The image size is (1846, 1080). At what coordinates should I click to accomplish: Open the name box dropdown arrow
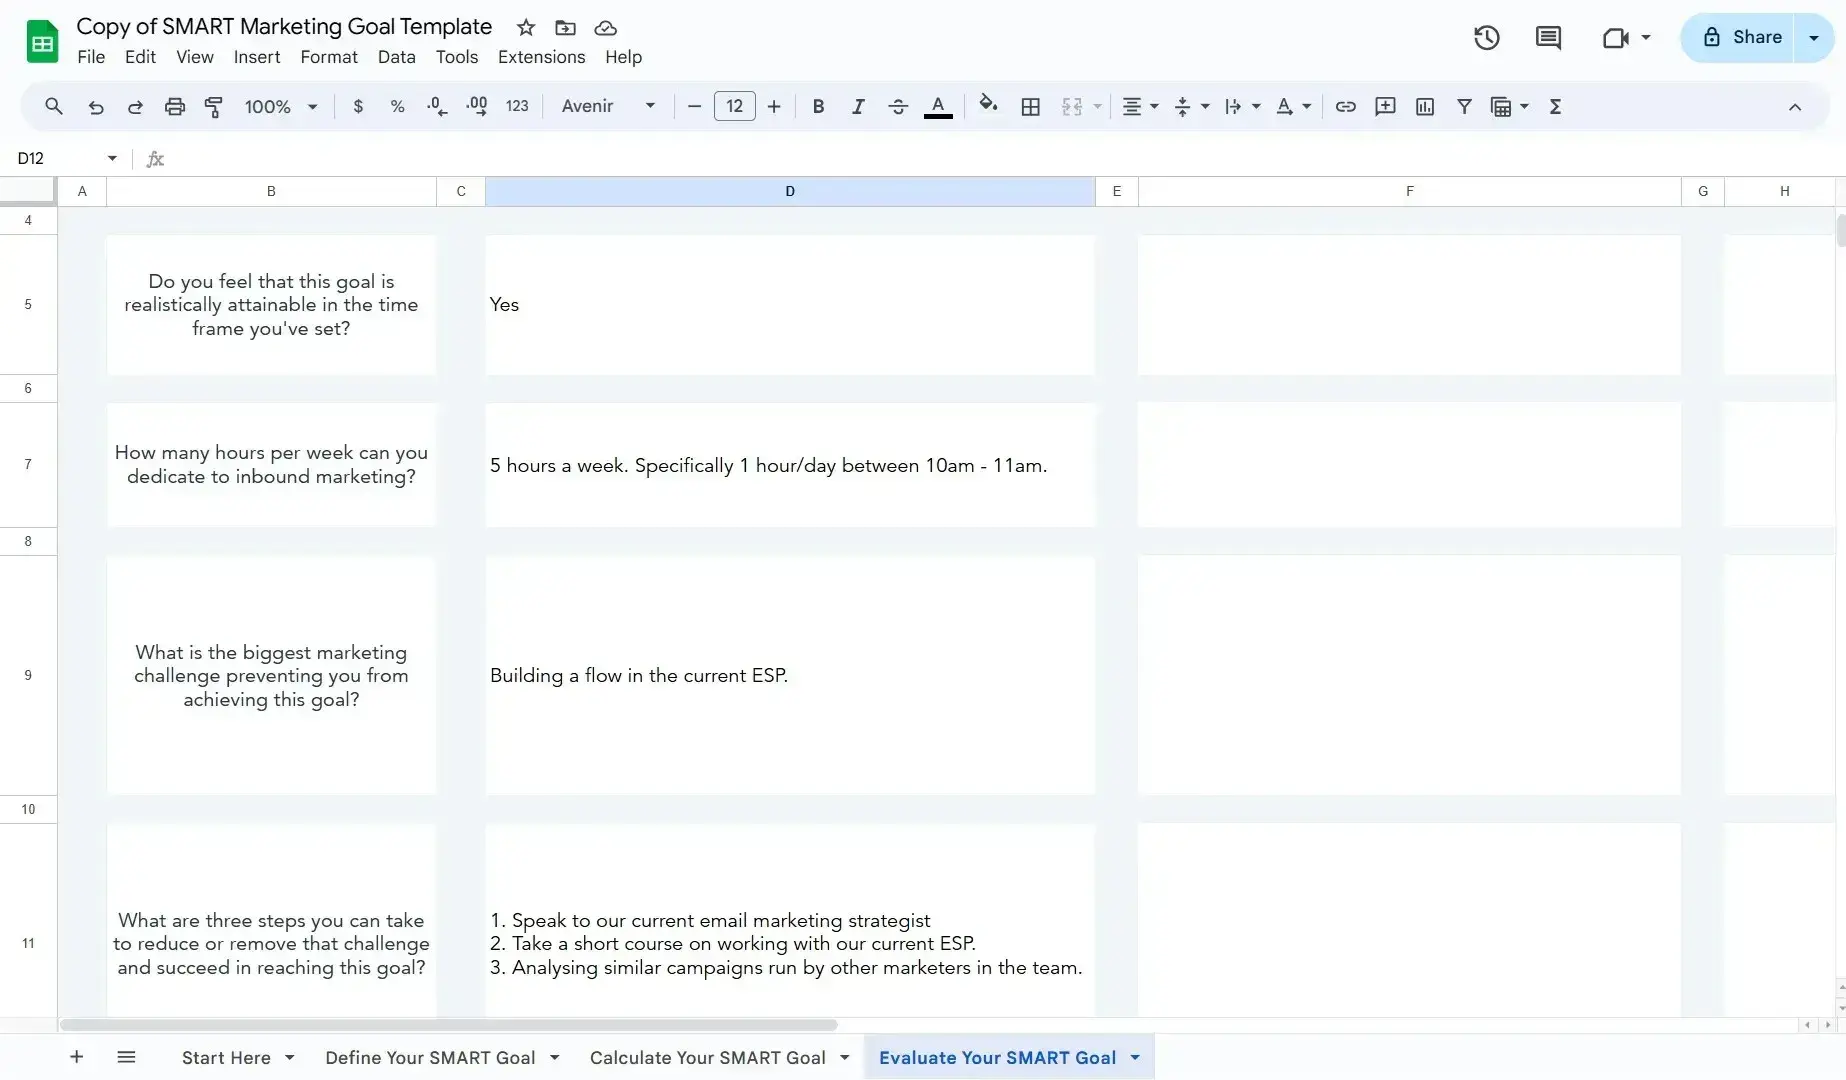tap(112, 158)
